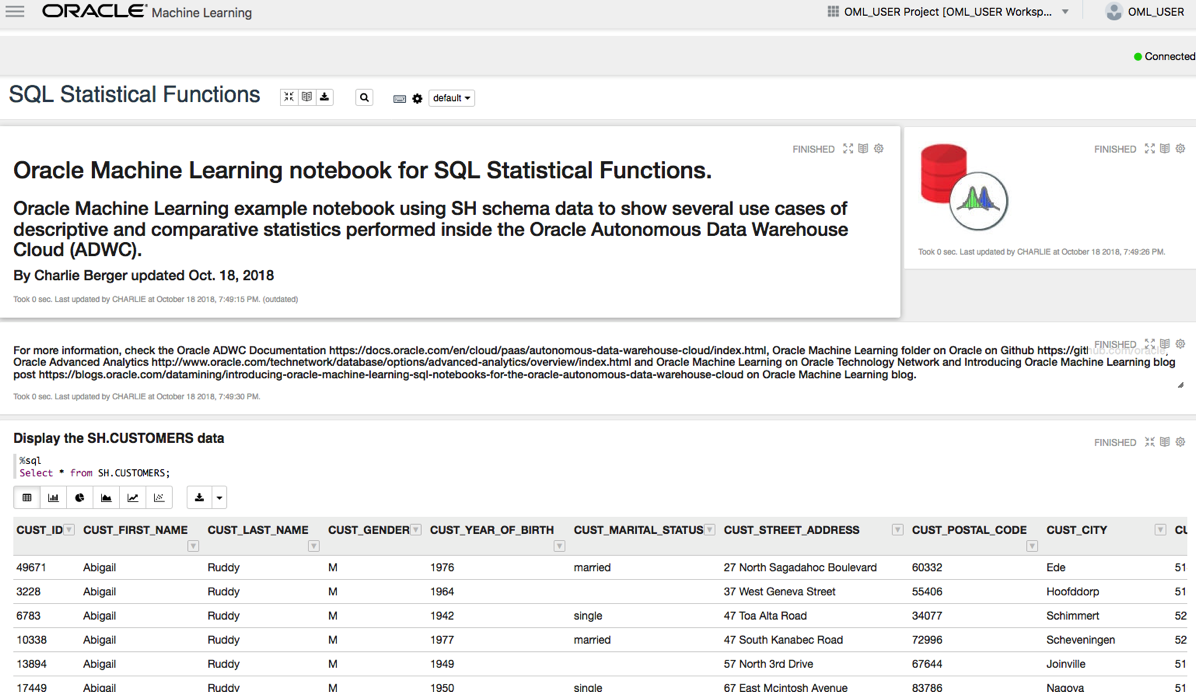Click the OML_USER avatar icon
This screenshot has height=692, width=1196.
tap(1114, 11)
